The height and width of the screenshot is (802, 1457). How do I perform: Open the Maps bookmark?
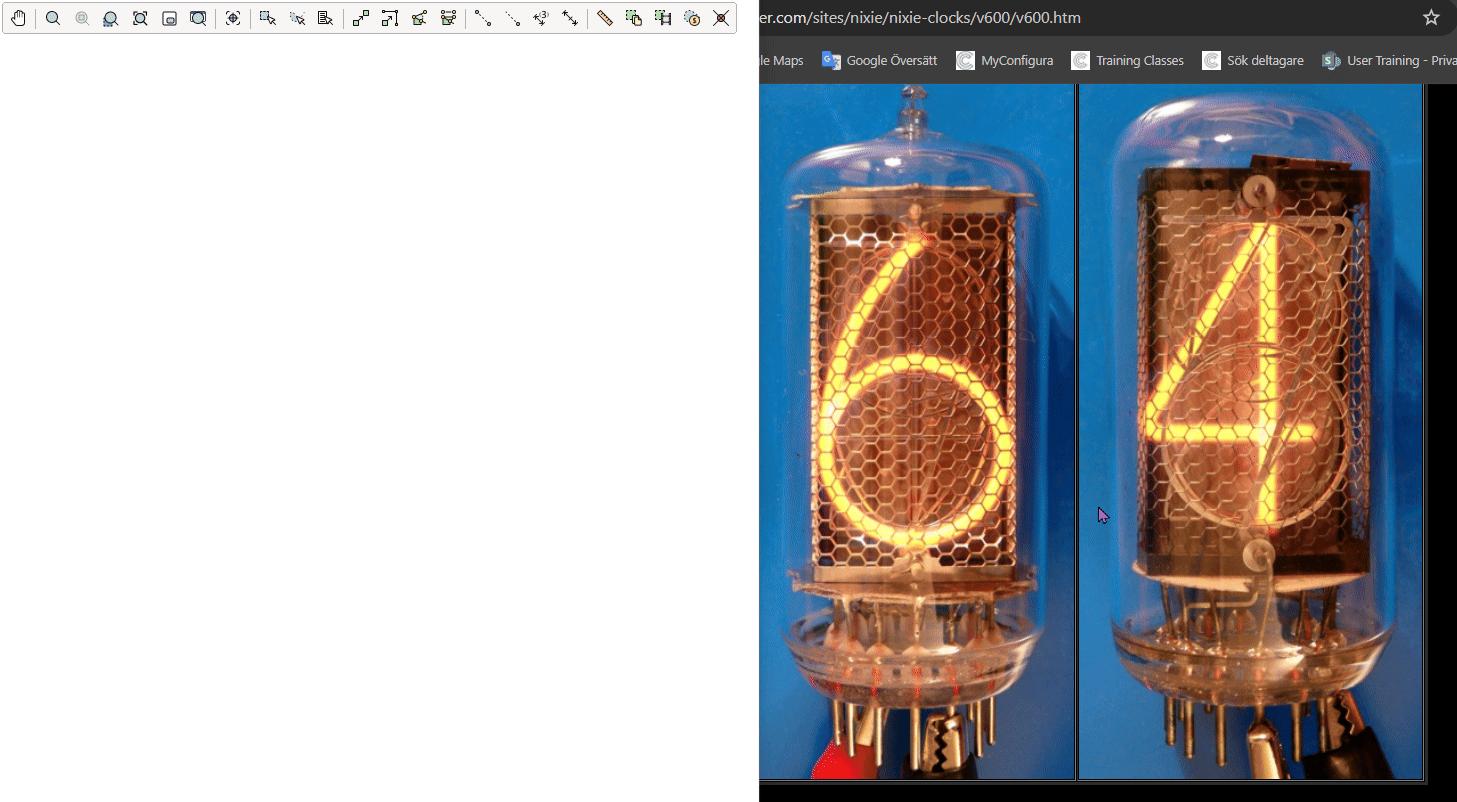[x=782, y=60]
